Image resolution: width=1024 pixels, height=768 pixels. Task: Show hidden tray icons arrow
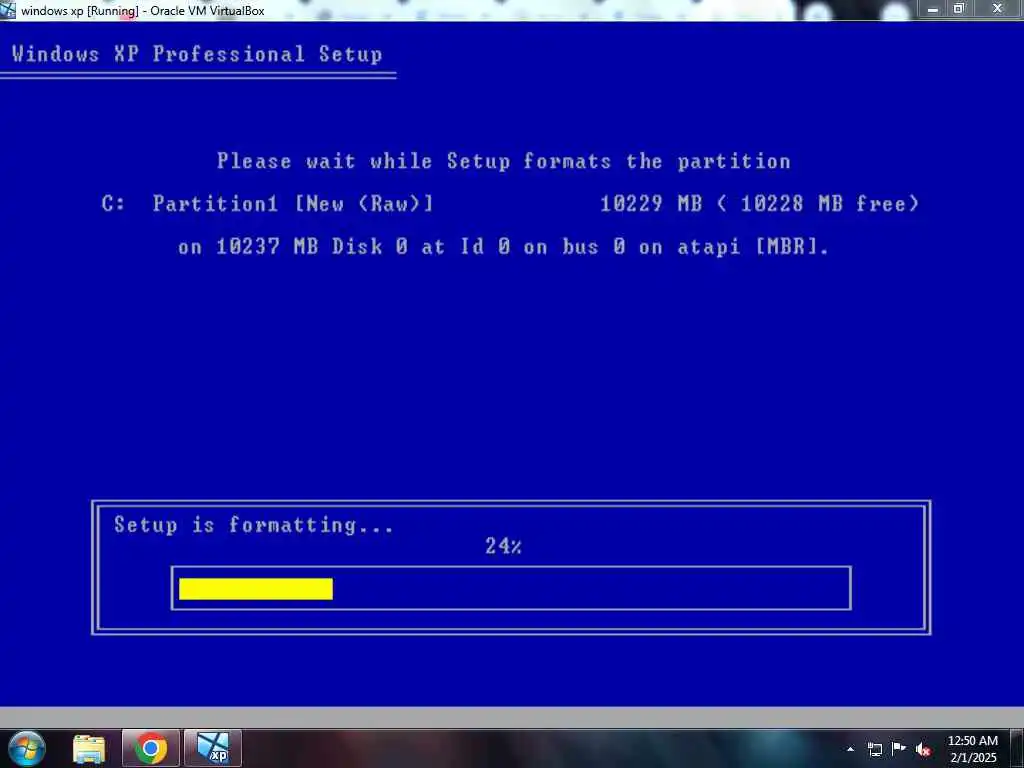[x=850, y=749]
